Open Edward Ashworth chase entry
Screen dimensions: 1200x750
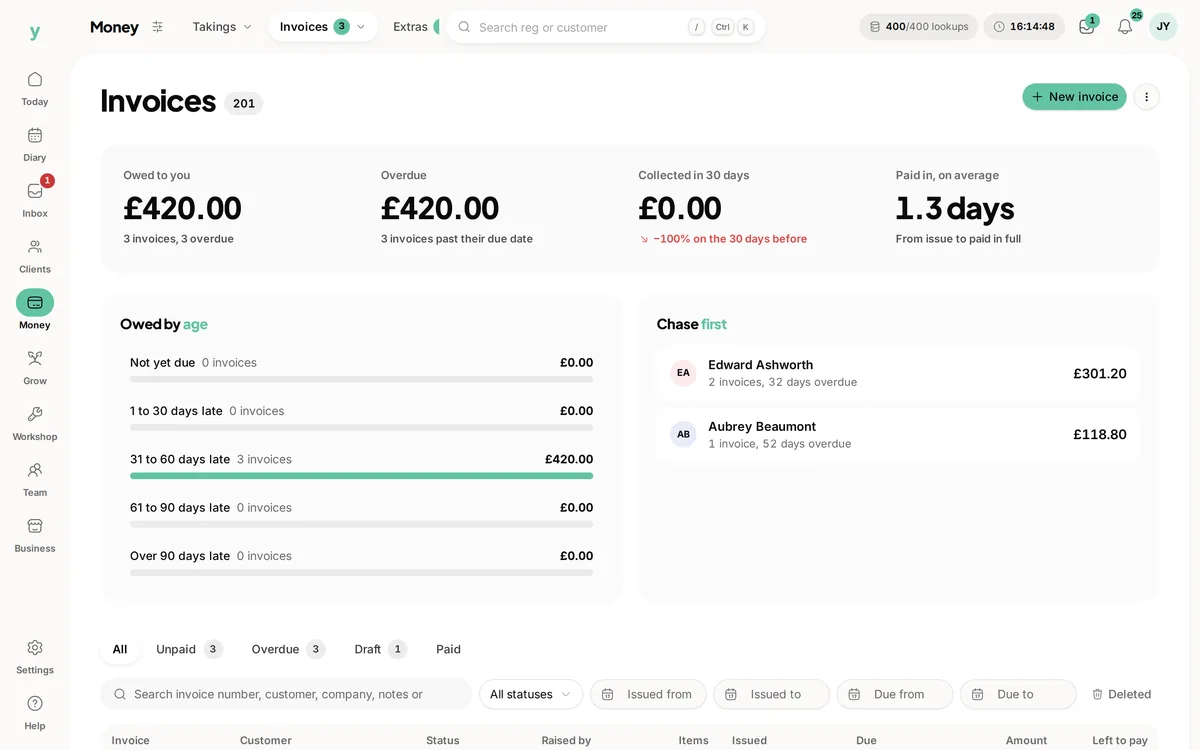coord(898,373)
